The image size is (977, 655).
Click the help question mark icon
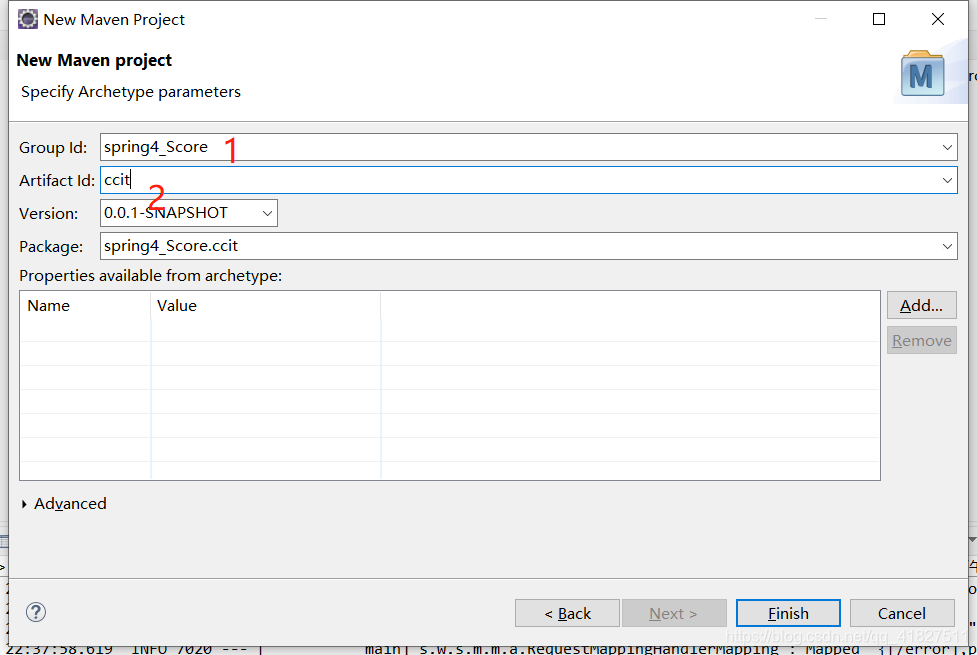point(36,612)
